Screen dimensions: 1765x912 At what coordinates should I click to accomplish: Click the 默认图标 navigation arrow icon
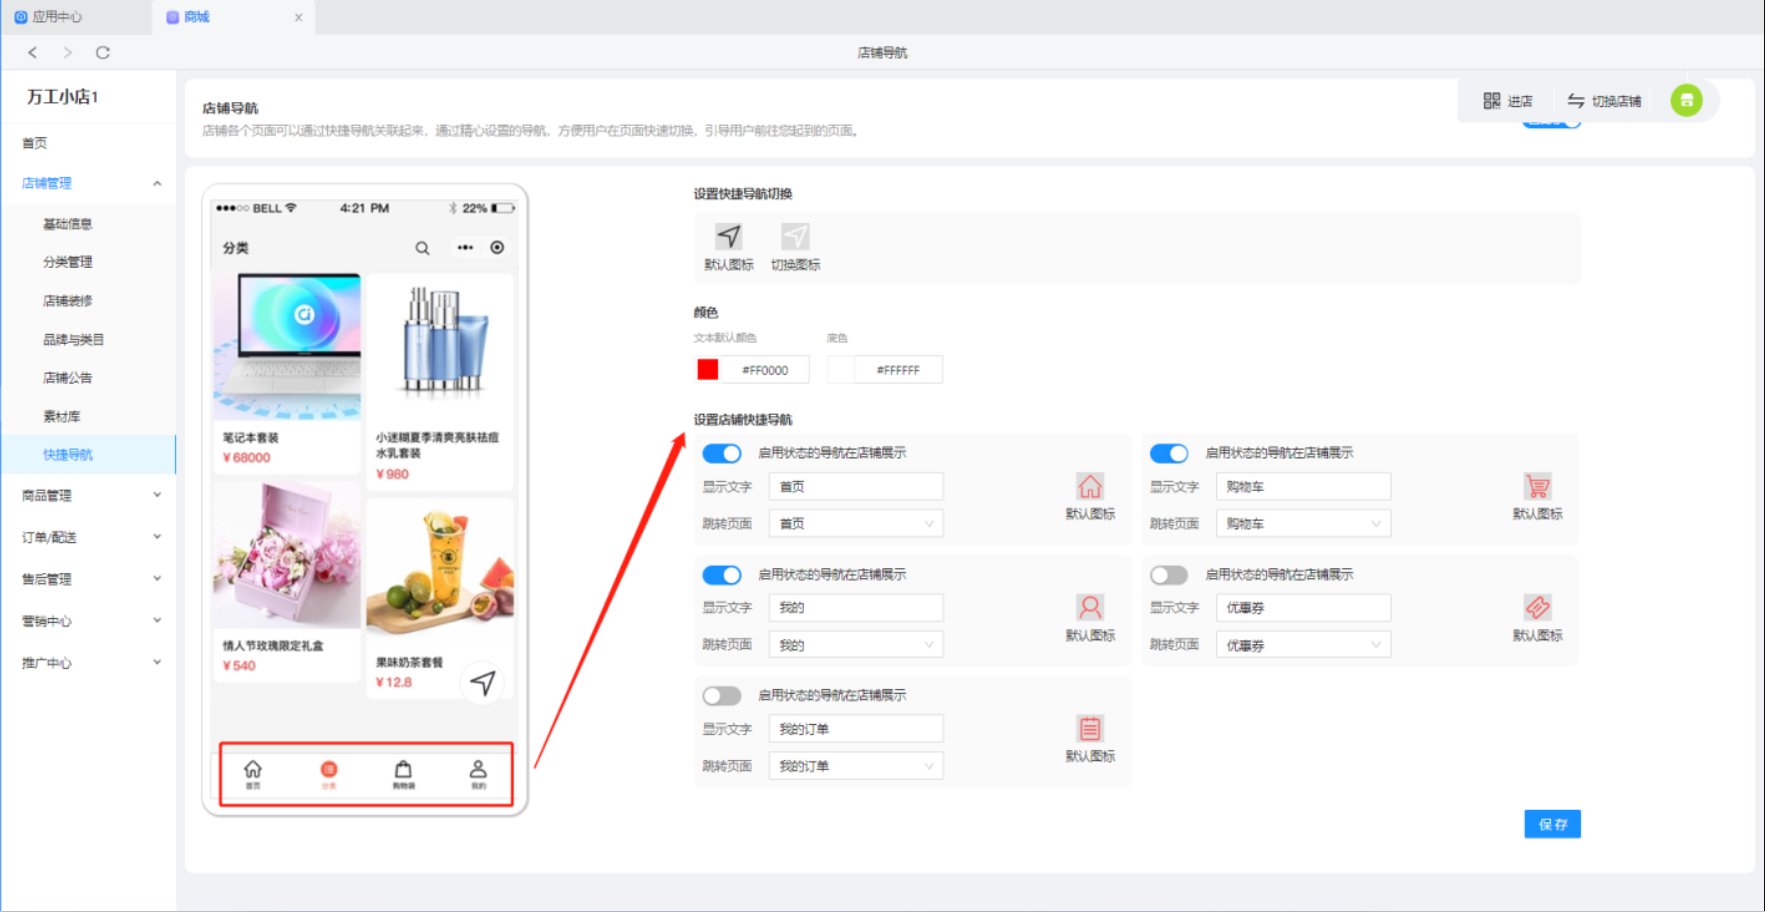tap(728, 237)
